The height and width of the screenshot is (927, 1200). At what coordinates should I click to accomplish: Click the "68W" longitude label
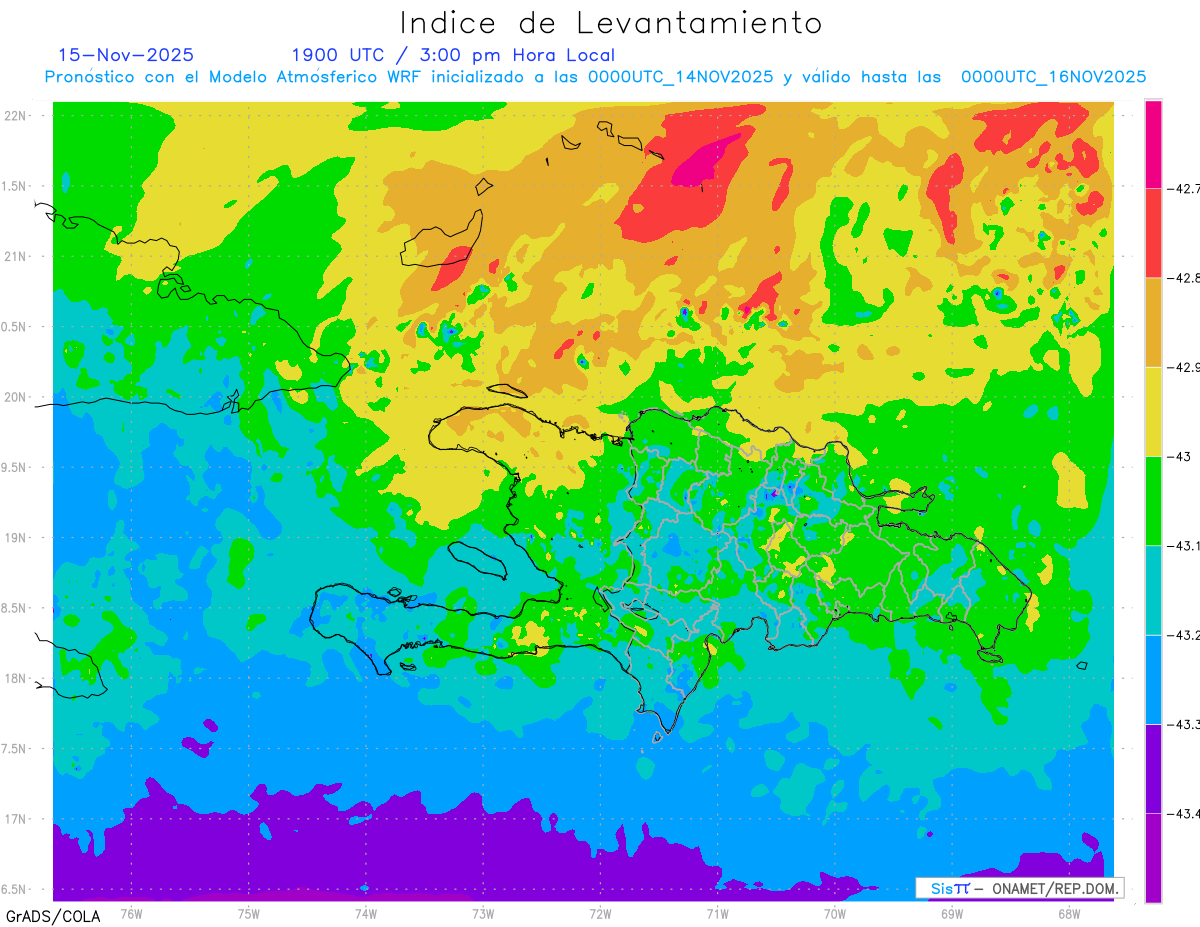(1069, 913)
